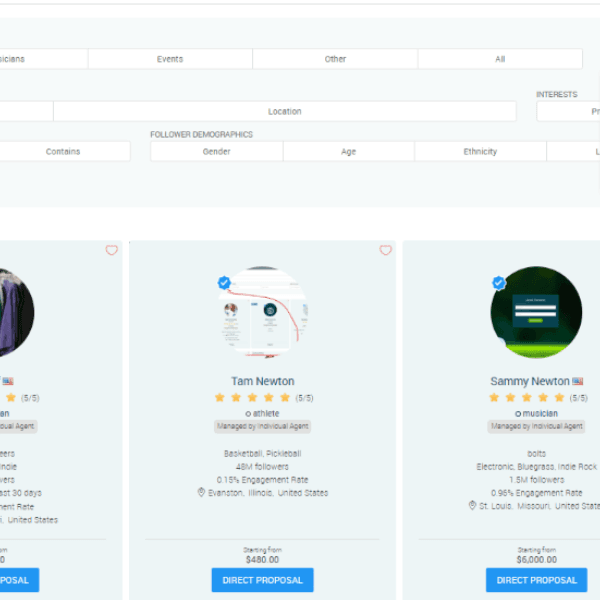The height and width of the screenshot is (600, 600).
Task: Expand the Age demographics filter
Action: 348,151
